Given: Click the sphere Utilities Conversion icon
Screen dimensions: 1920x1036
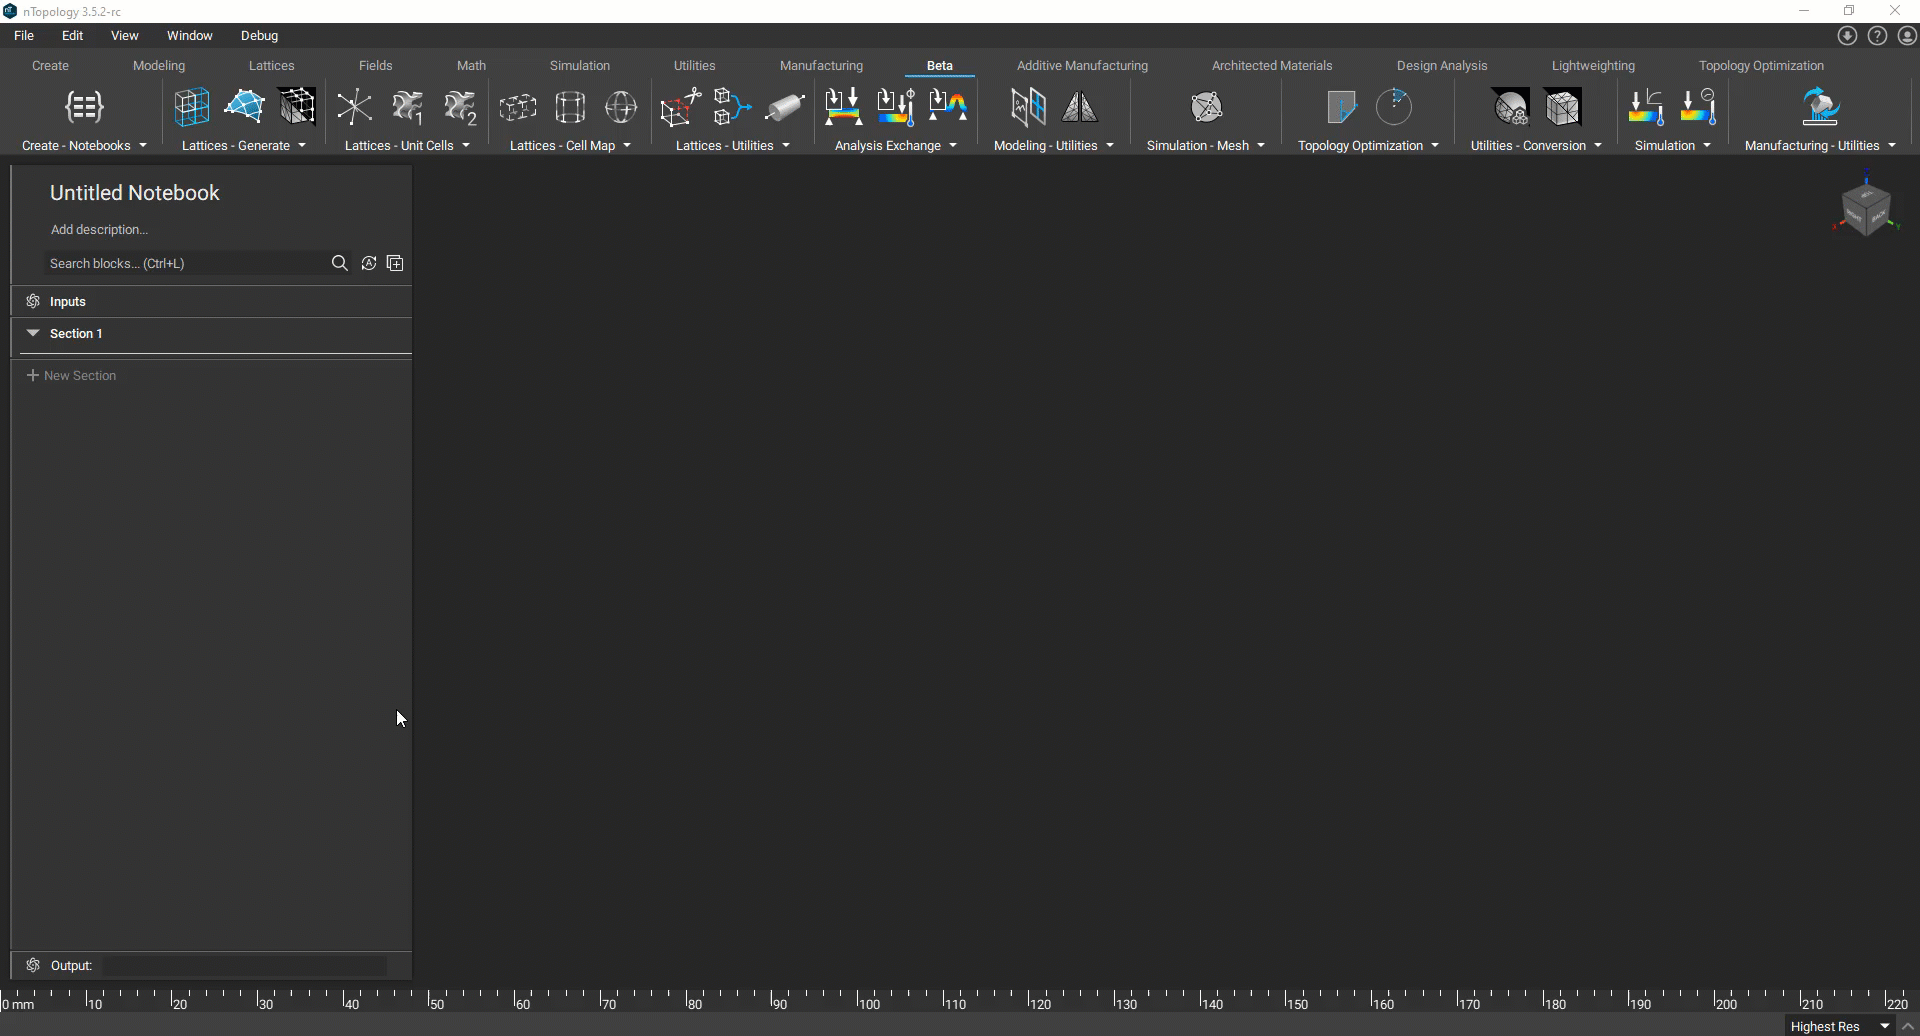Looking at the screenshot, I should click(1510, 107).
